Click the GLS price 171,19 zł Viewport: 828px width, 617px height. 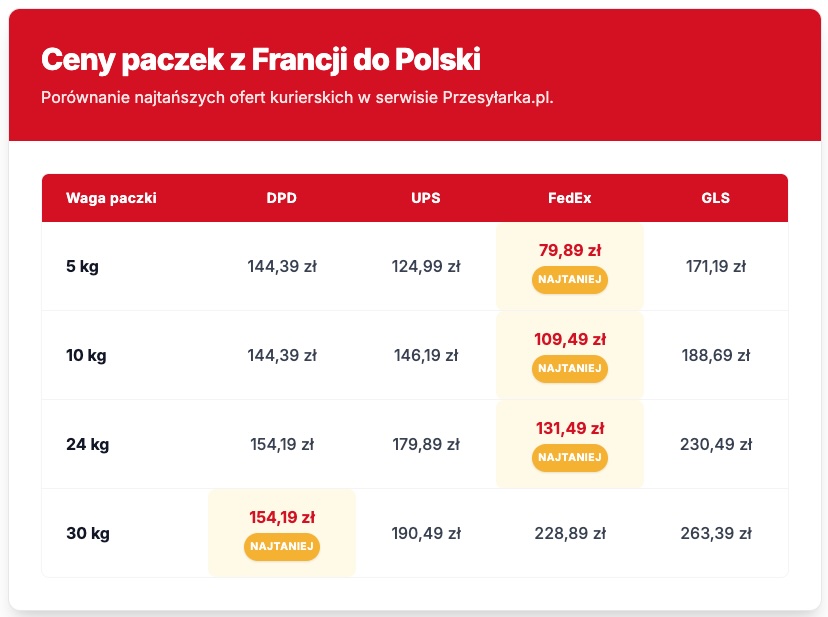pos(716,266)
